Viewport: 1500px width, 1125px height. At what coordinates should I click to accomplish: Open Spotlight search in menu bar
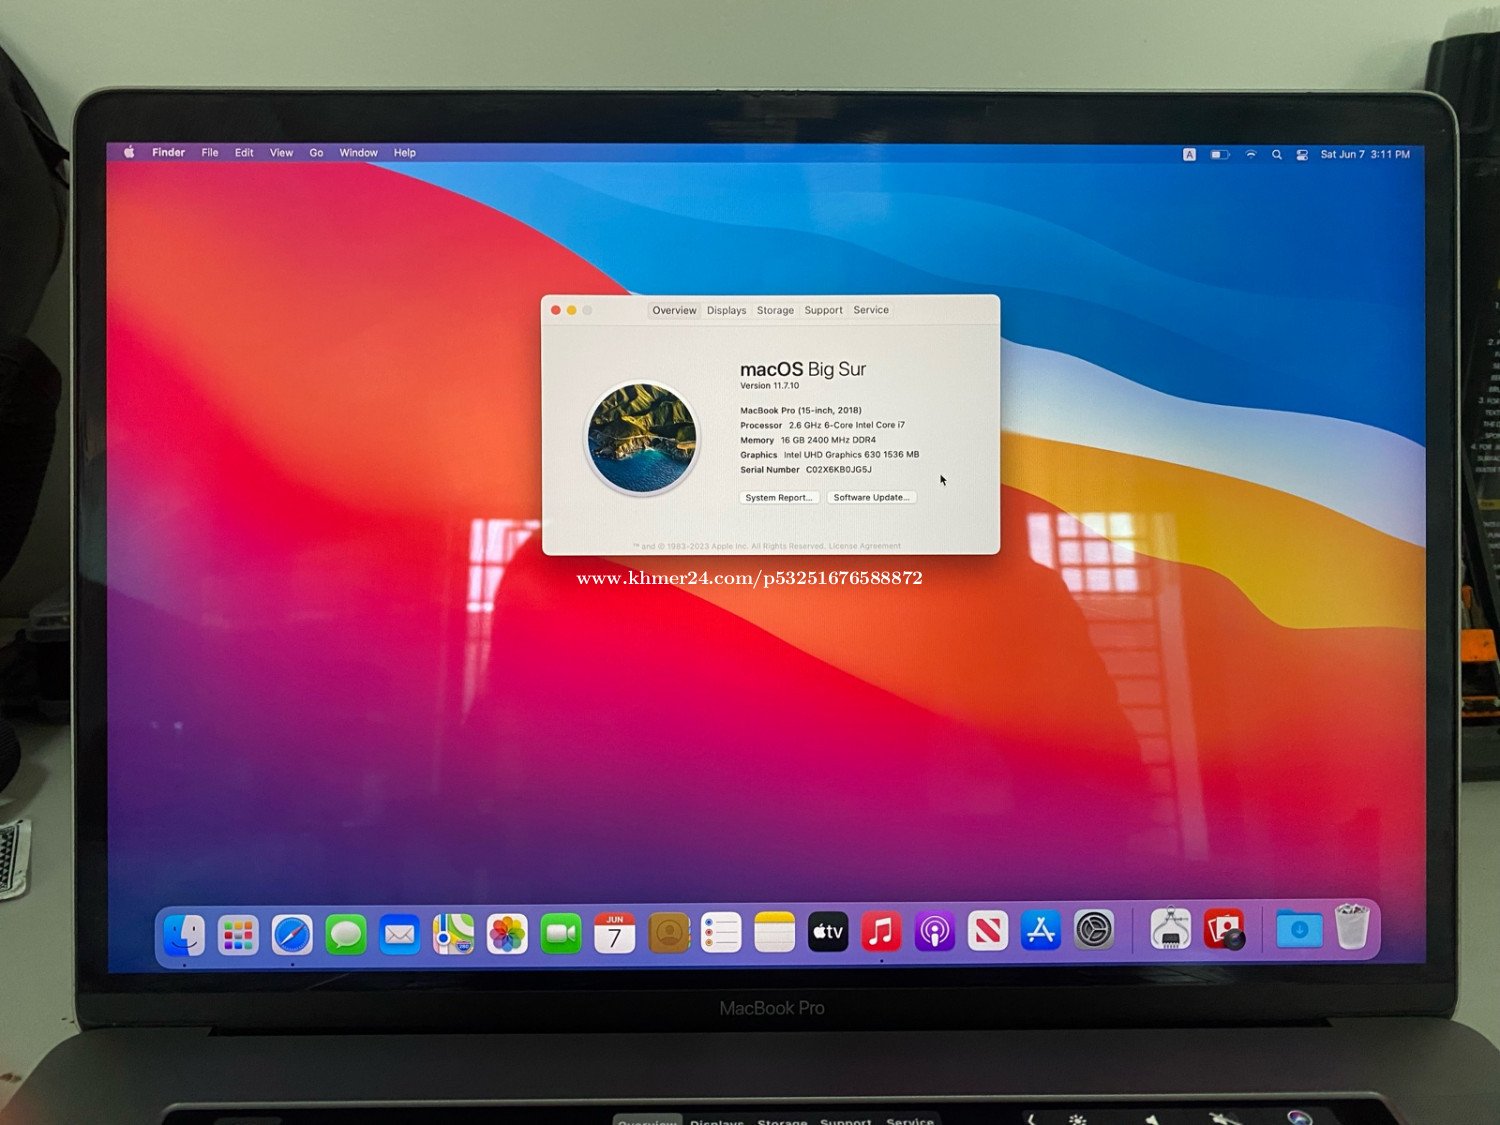[1277, 154]
